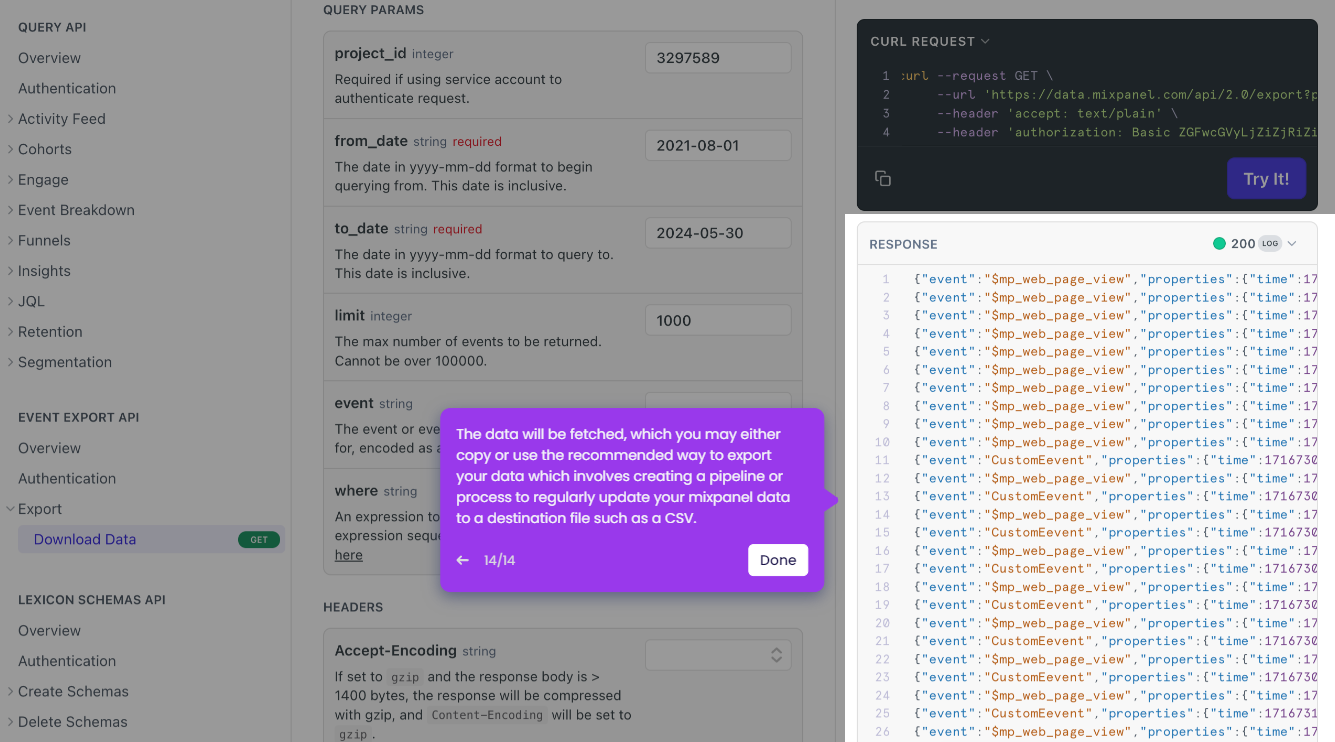
Task: Click the LOG badge next to status 200
Action: pos(1269,243)
